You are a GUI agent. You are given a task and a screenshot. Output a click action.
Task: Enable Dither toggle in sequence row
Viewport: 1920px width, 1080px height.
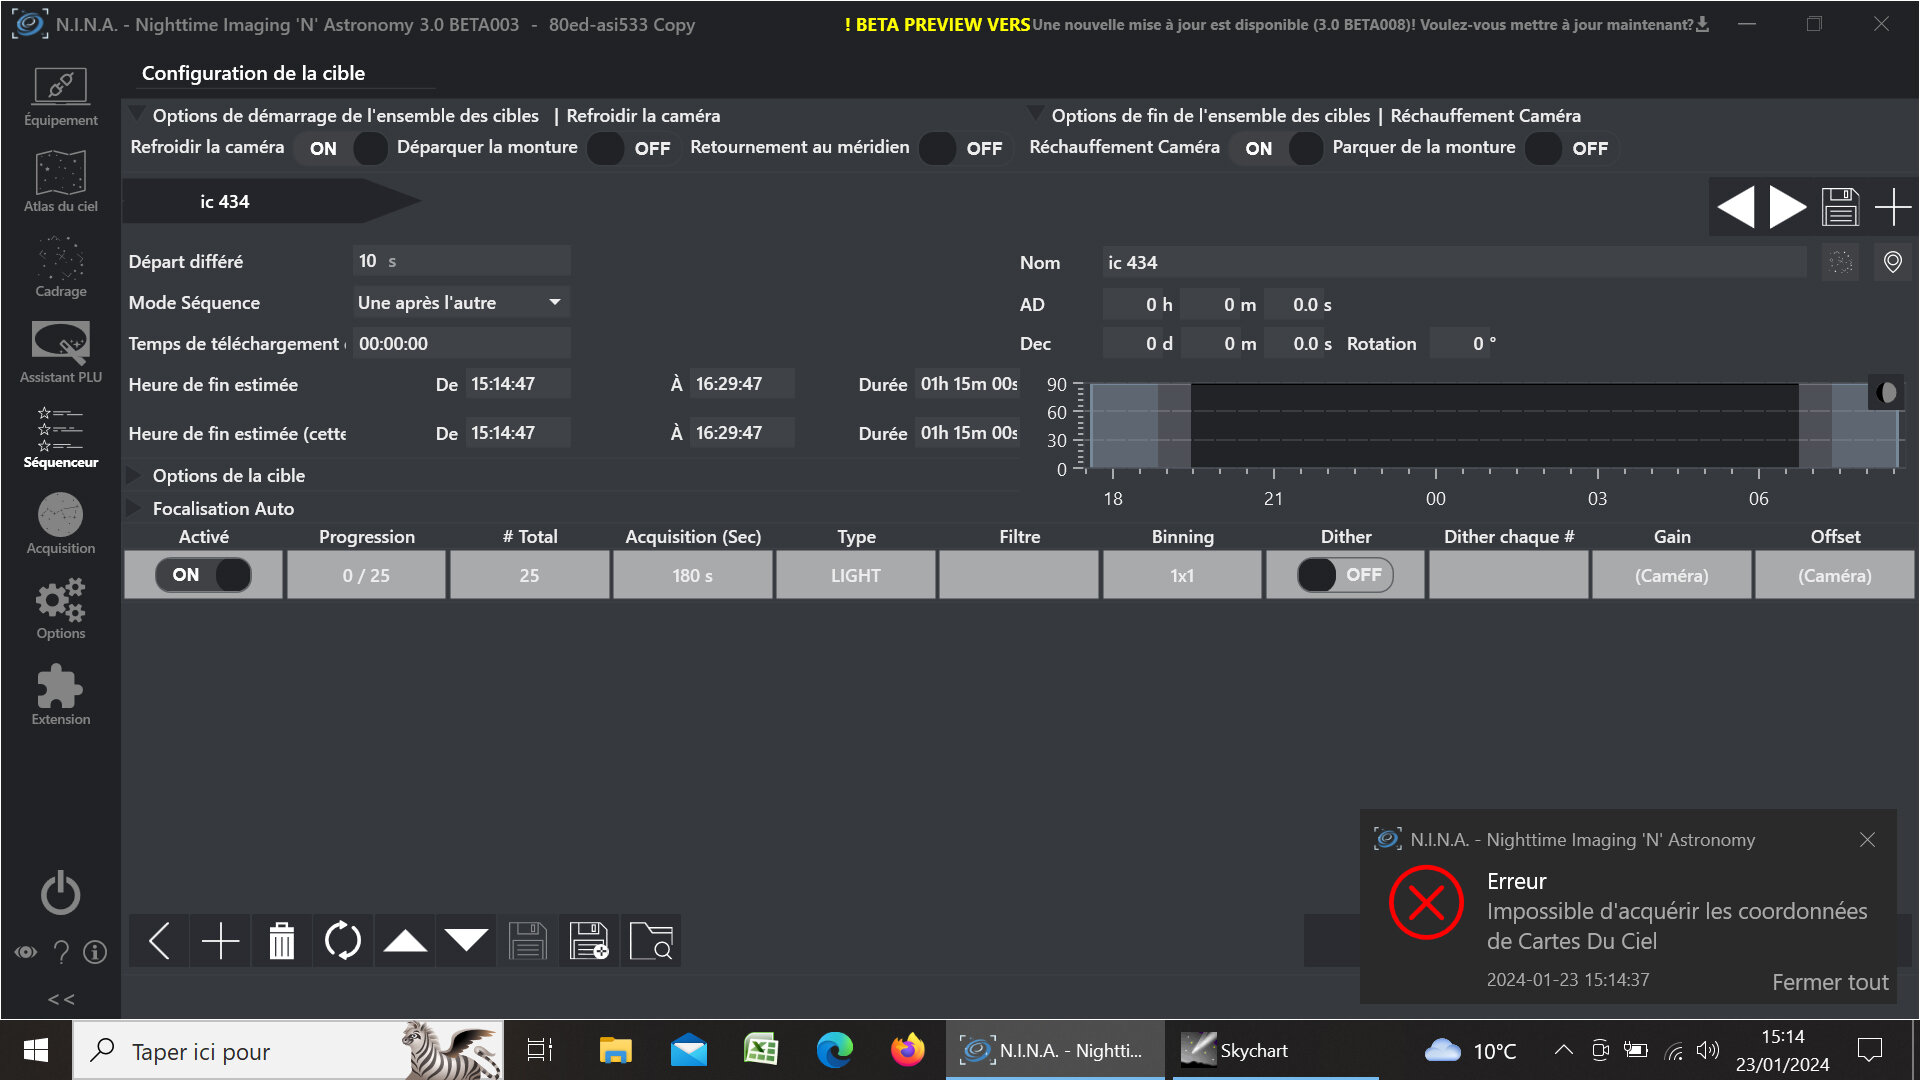tap(1344, 575)
